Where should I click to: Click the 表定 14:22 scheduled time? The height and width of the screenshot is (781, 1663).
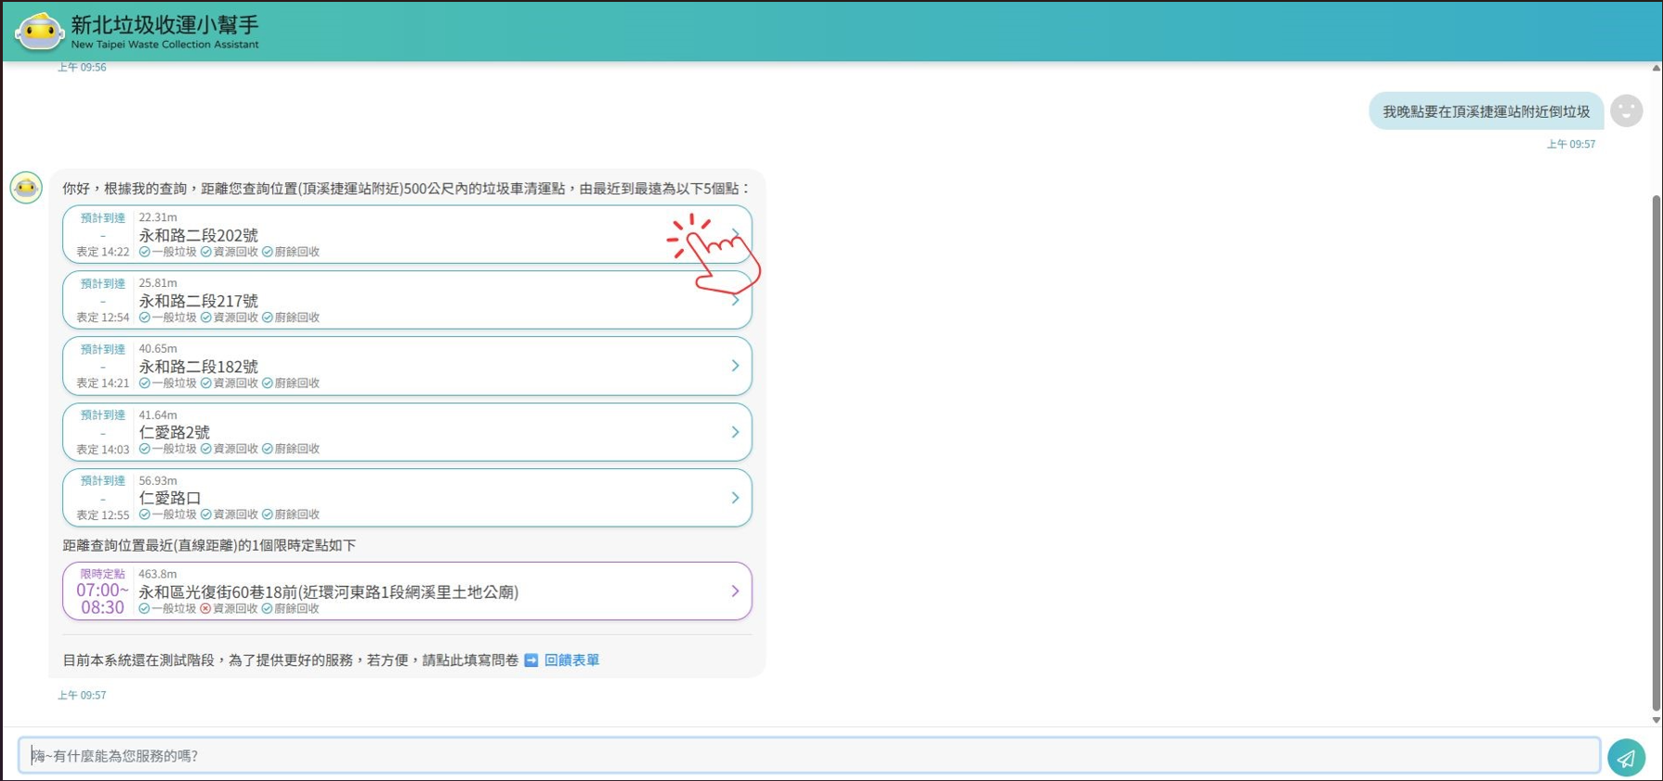(103, 252)
